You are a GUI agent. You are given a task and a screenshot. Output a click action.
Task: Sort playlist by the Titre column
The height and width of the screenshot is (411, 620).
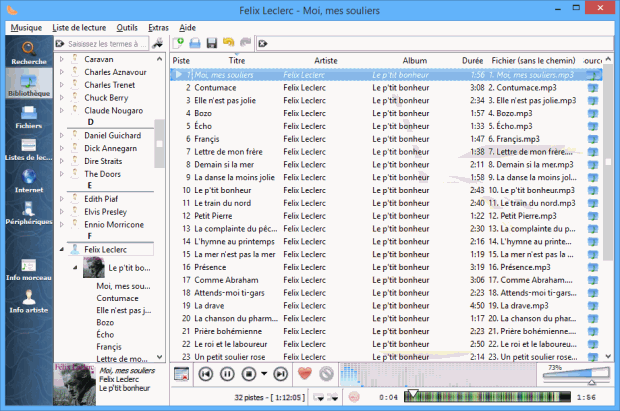(x=237, y=61)
